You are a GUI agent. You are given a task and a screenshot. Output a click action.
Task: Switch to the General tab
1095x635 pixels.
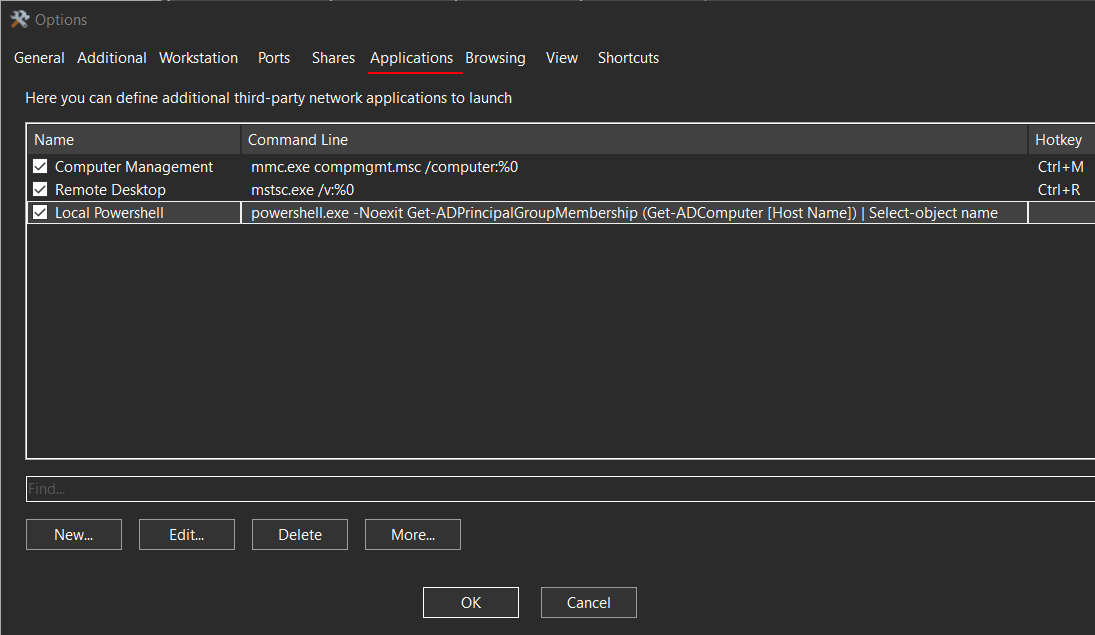(39, 58)
